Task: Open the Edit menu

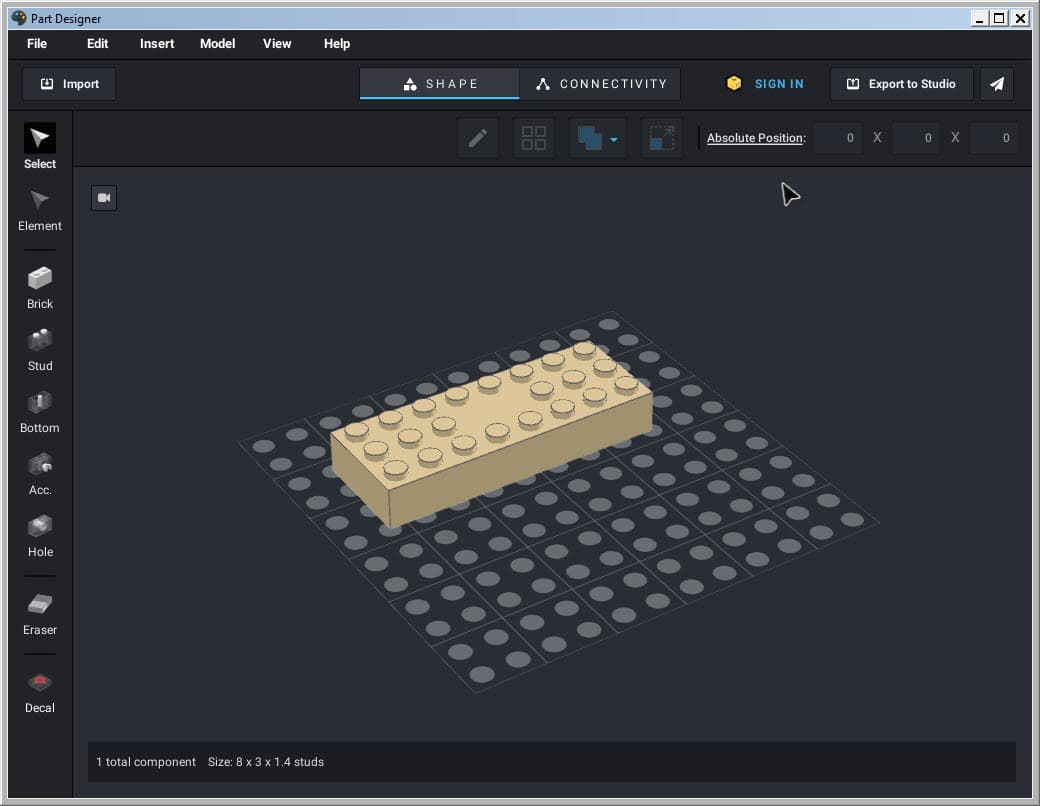Action: click(x=98, y=44)
